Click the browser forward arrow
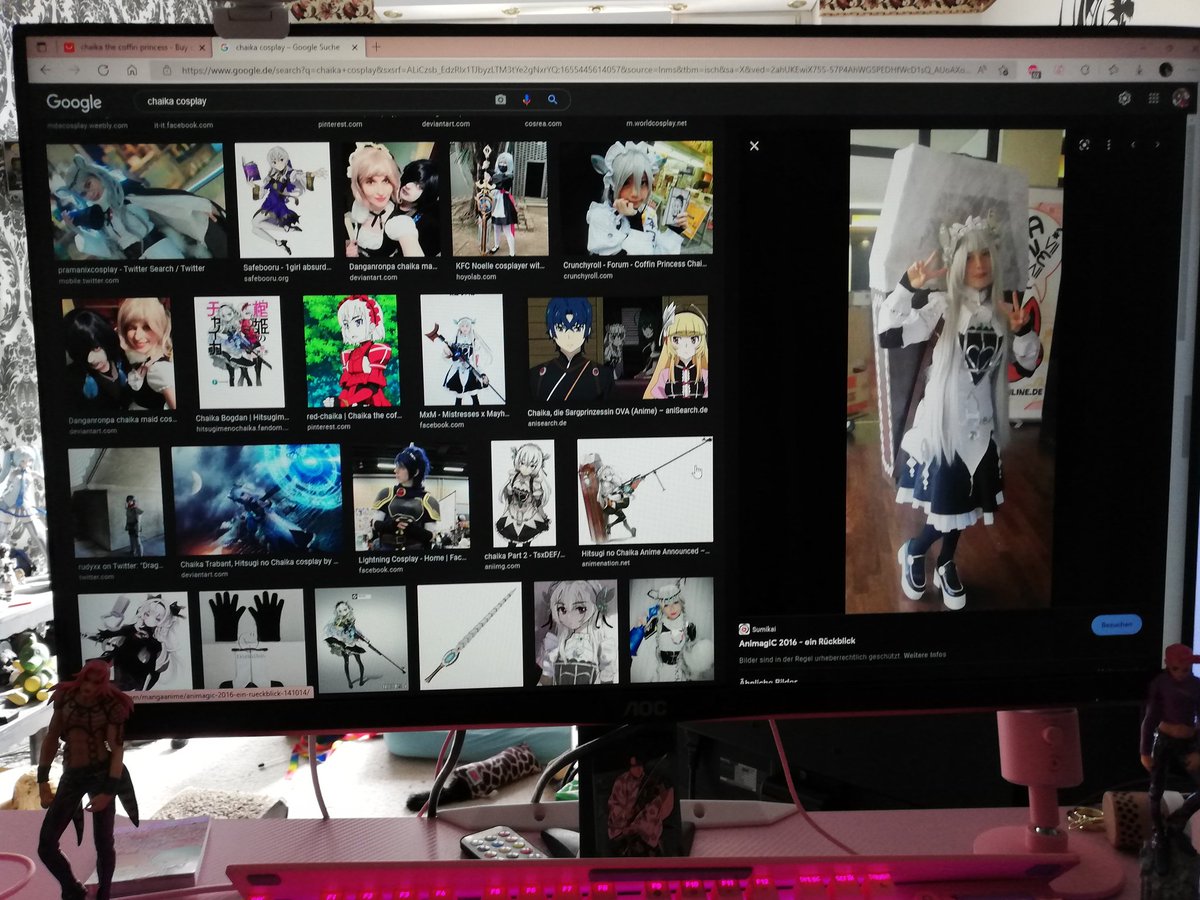The width and height of the screenshot is (1200, 900). point(73,70)
